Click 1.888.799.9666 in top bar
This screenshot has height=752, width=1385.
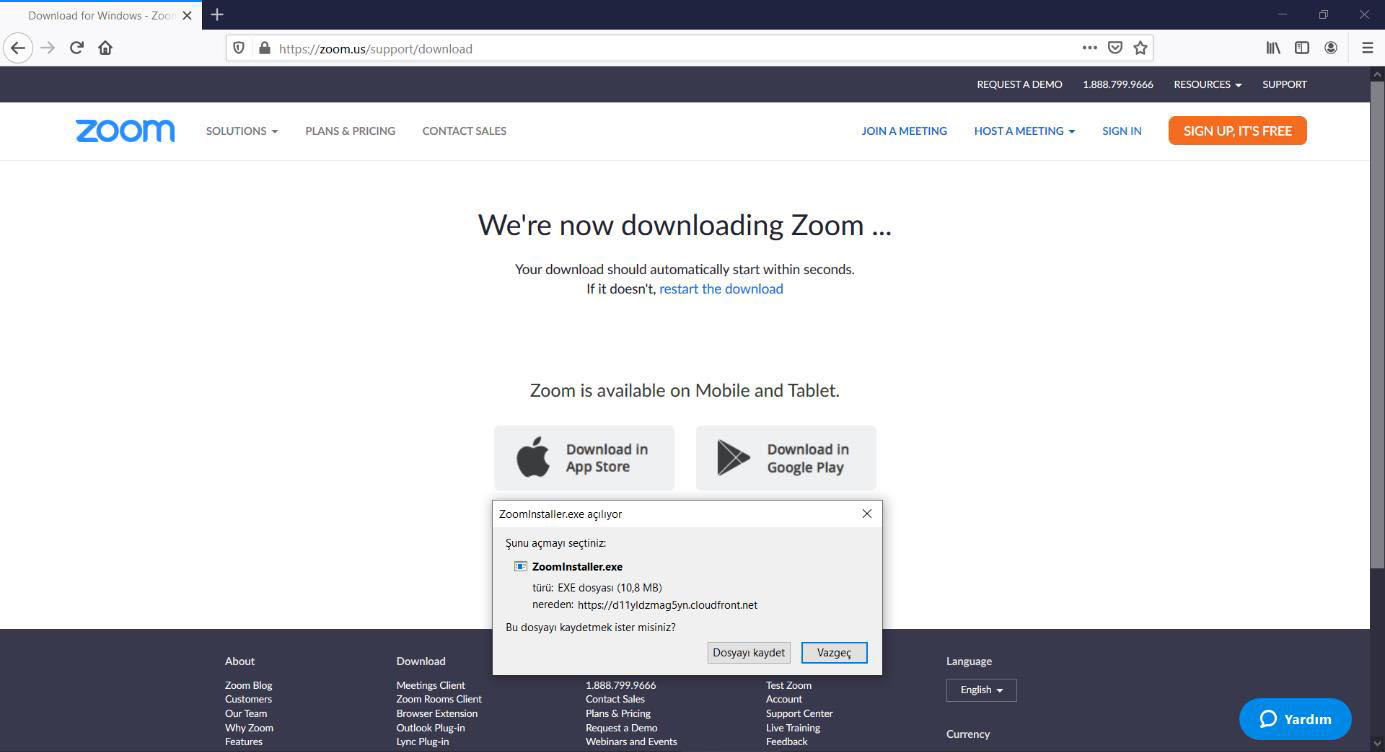click(x=1118, y=84)
